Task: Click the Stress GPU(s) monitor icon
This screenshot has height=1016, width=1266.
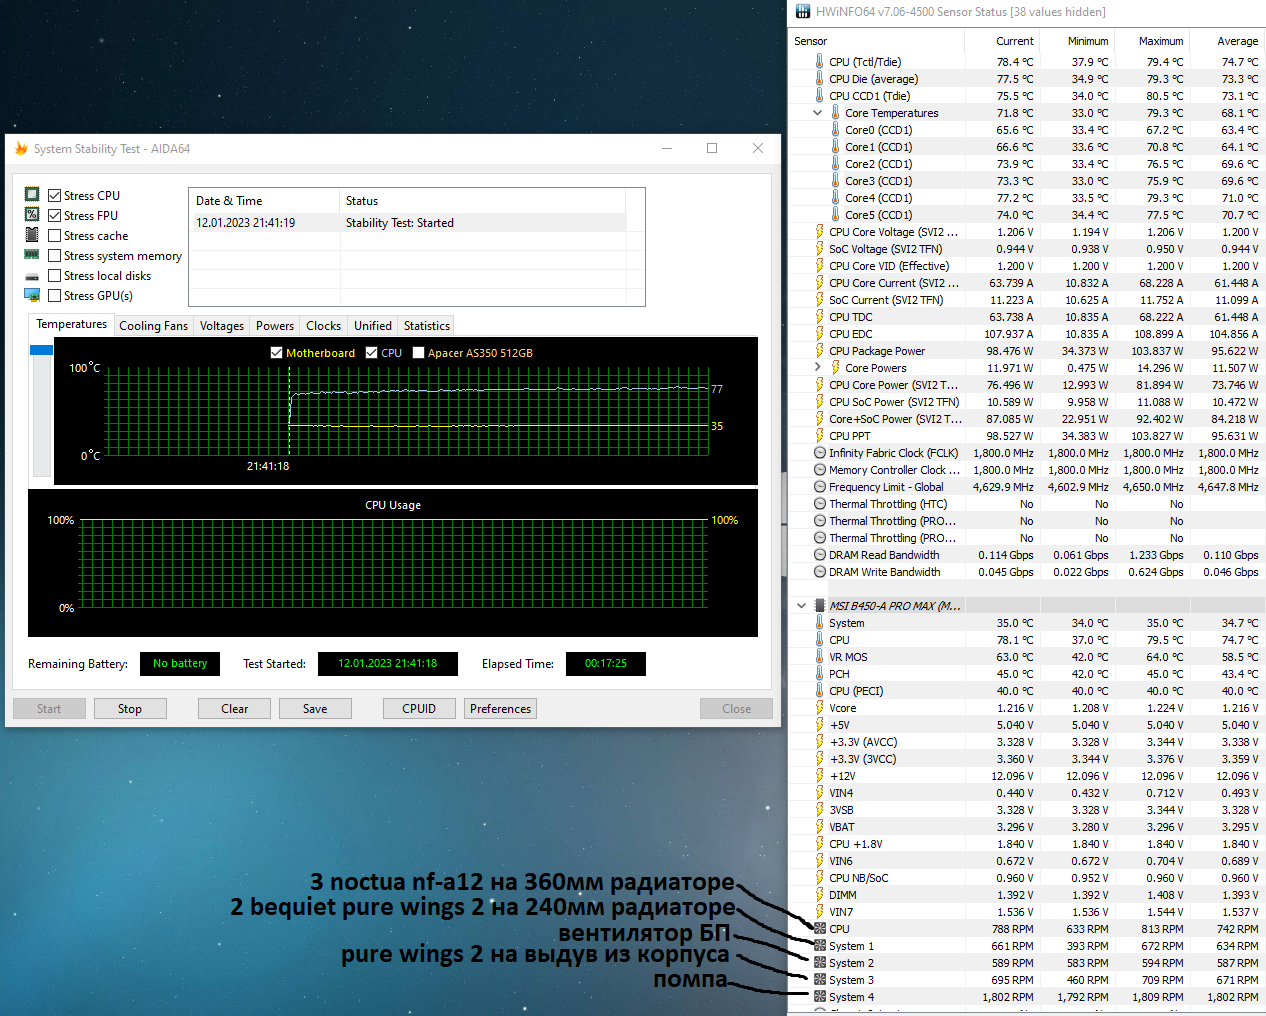Action: tap(32, 295)
